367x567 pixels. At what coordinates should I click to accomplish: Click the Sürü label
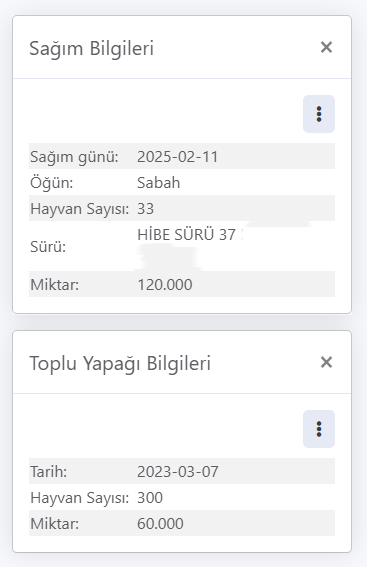(48, 247)
